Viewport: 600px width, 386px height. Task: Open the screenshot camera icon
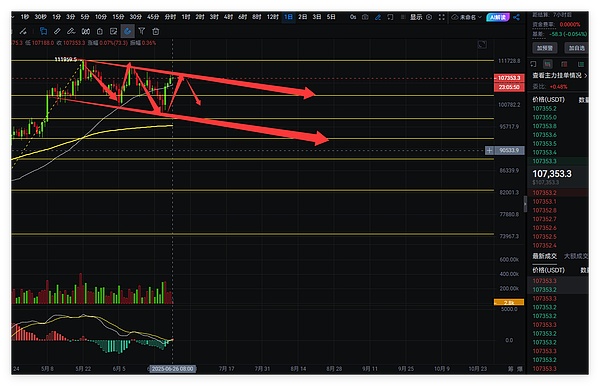(365, 17)
